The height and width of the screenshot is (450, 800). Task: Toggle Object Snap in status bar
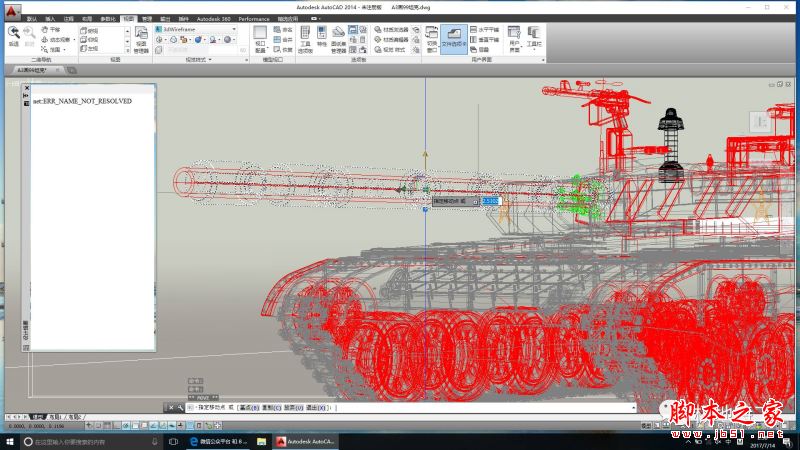pos(135,426)
